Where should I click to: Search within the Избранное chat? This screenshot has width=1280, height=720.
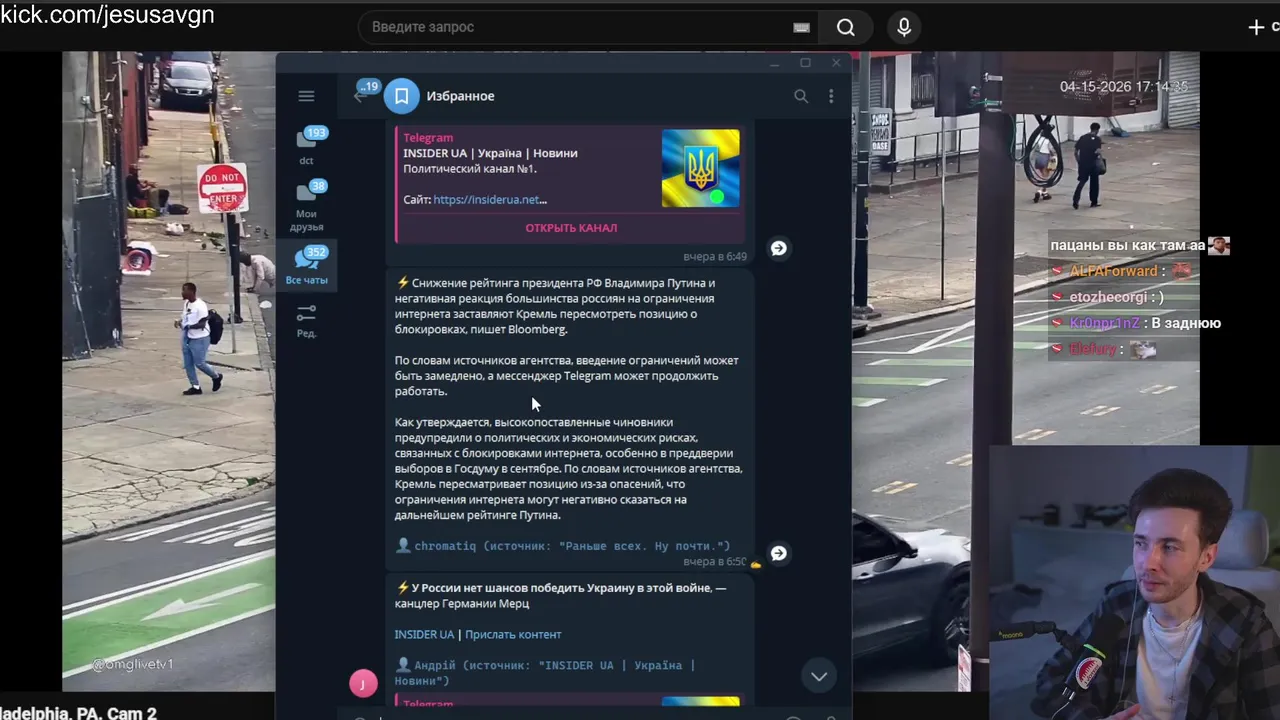[x=801, y=96]
